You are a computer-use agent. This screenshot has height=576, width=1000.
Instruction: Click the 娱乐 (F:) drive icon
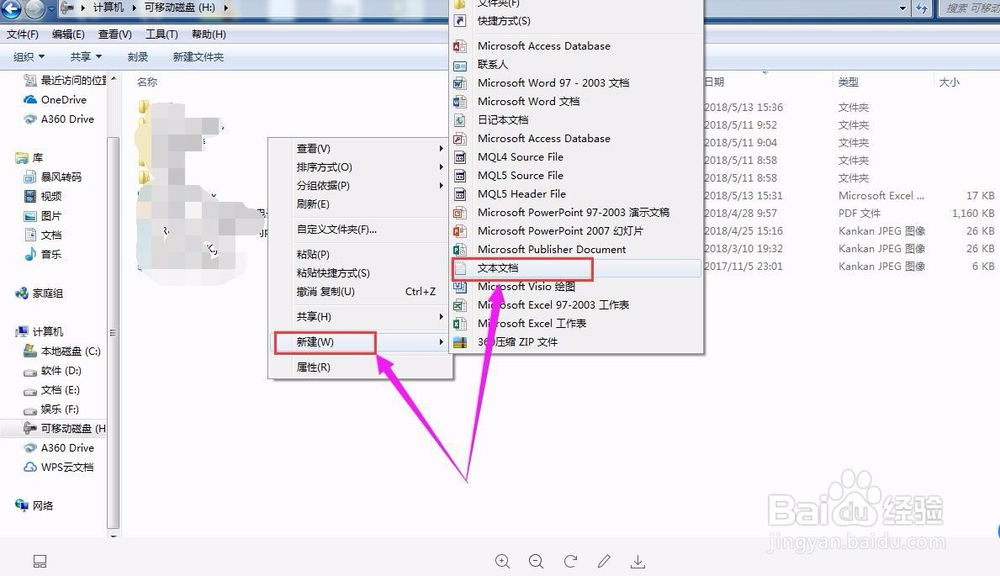pyautogui.click(x=29, y=410)
